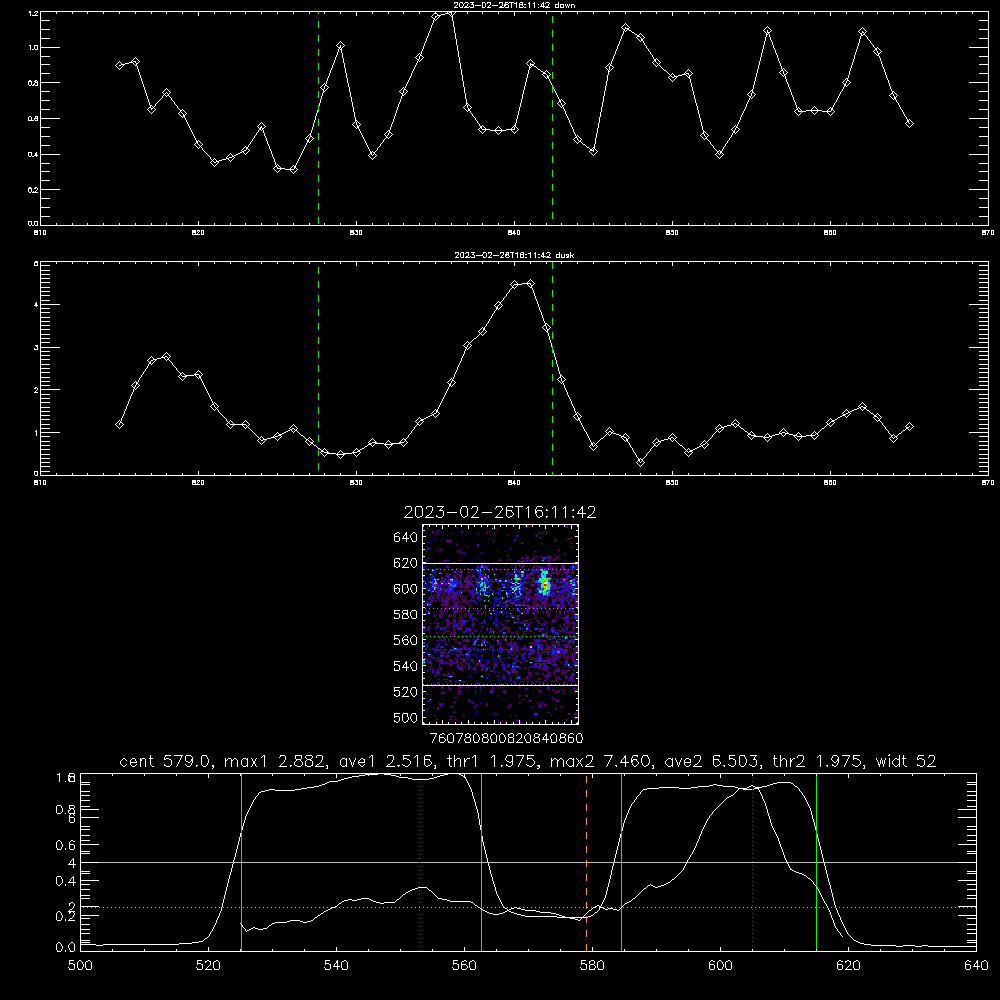Click the green vertical line near 585 in bottom plot
The width and height of the screenshot is (1000, 1000).
pyautogui.click(x=621, y=862)
